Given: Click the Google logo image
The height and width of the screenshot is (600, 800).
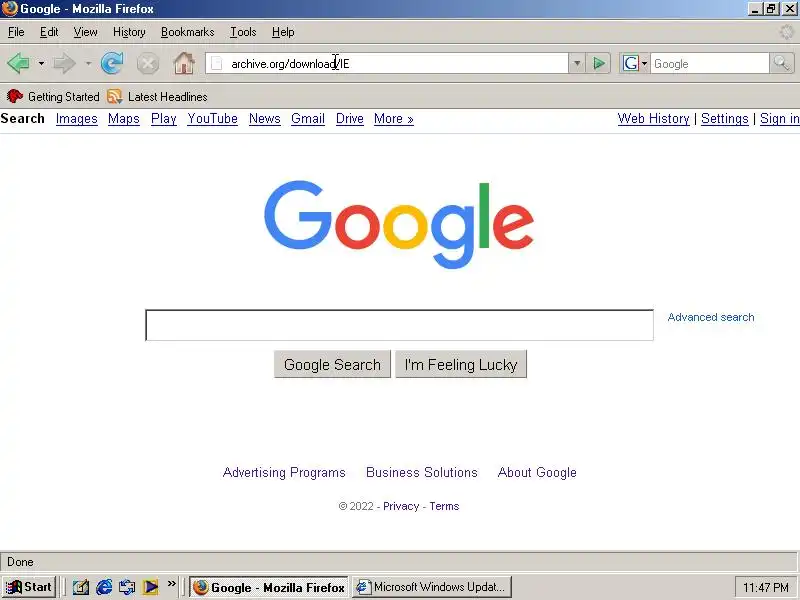Looking at the screenshot, I should (399, 224).
